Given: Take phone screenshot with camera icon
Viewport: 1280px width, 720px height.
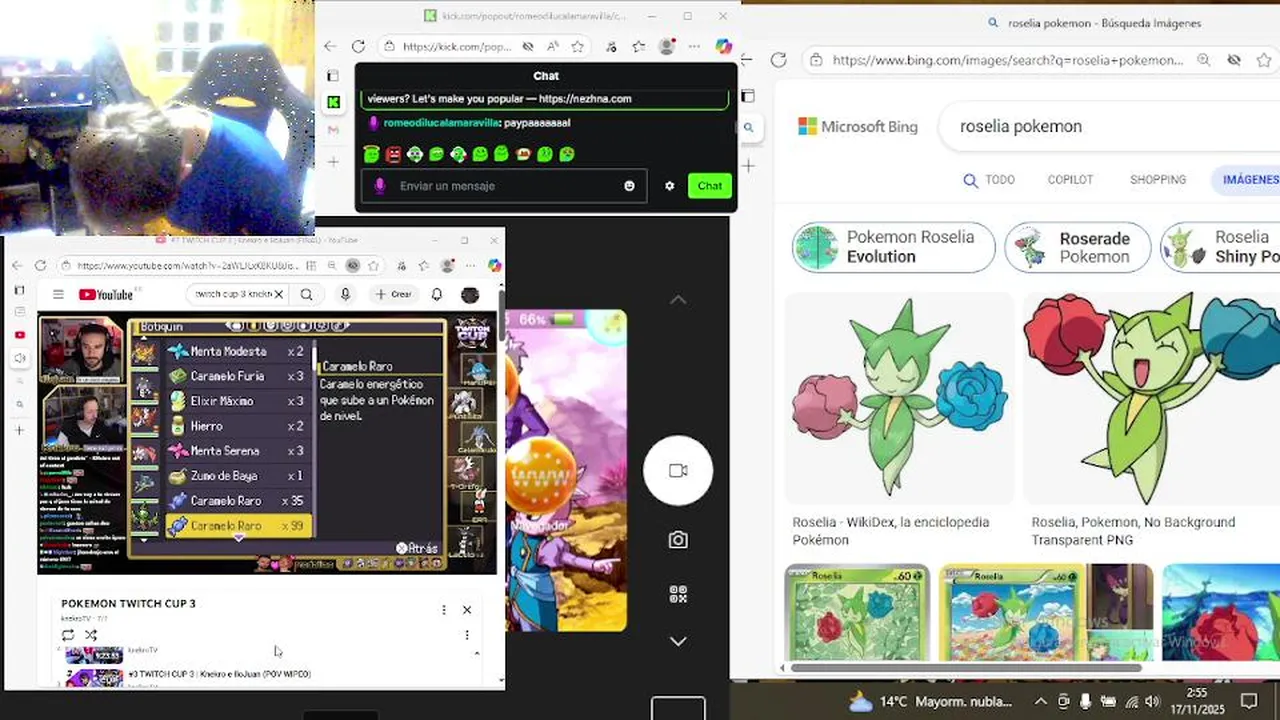Looking at the screenshot, I should [x=678, y=540].
